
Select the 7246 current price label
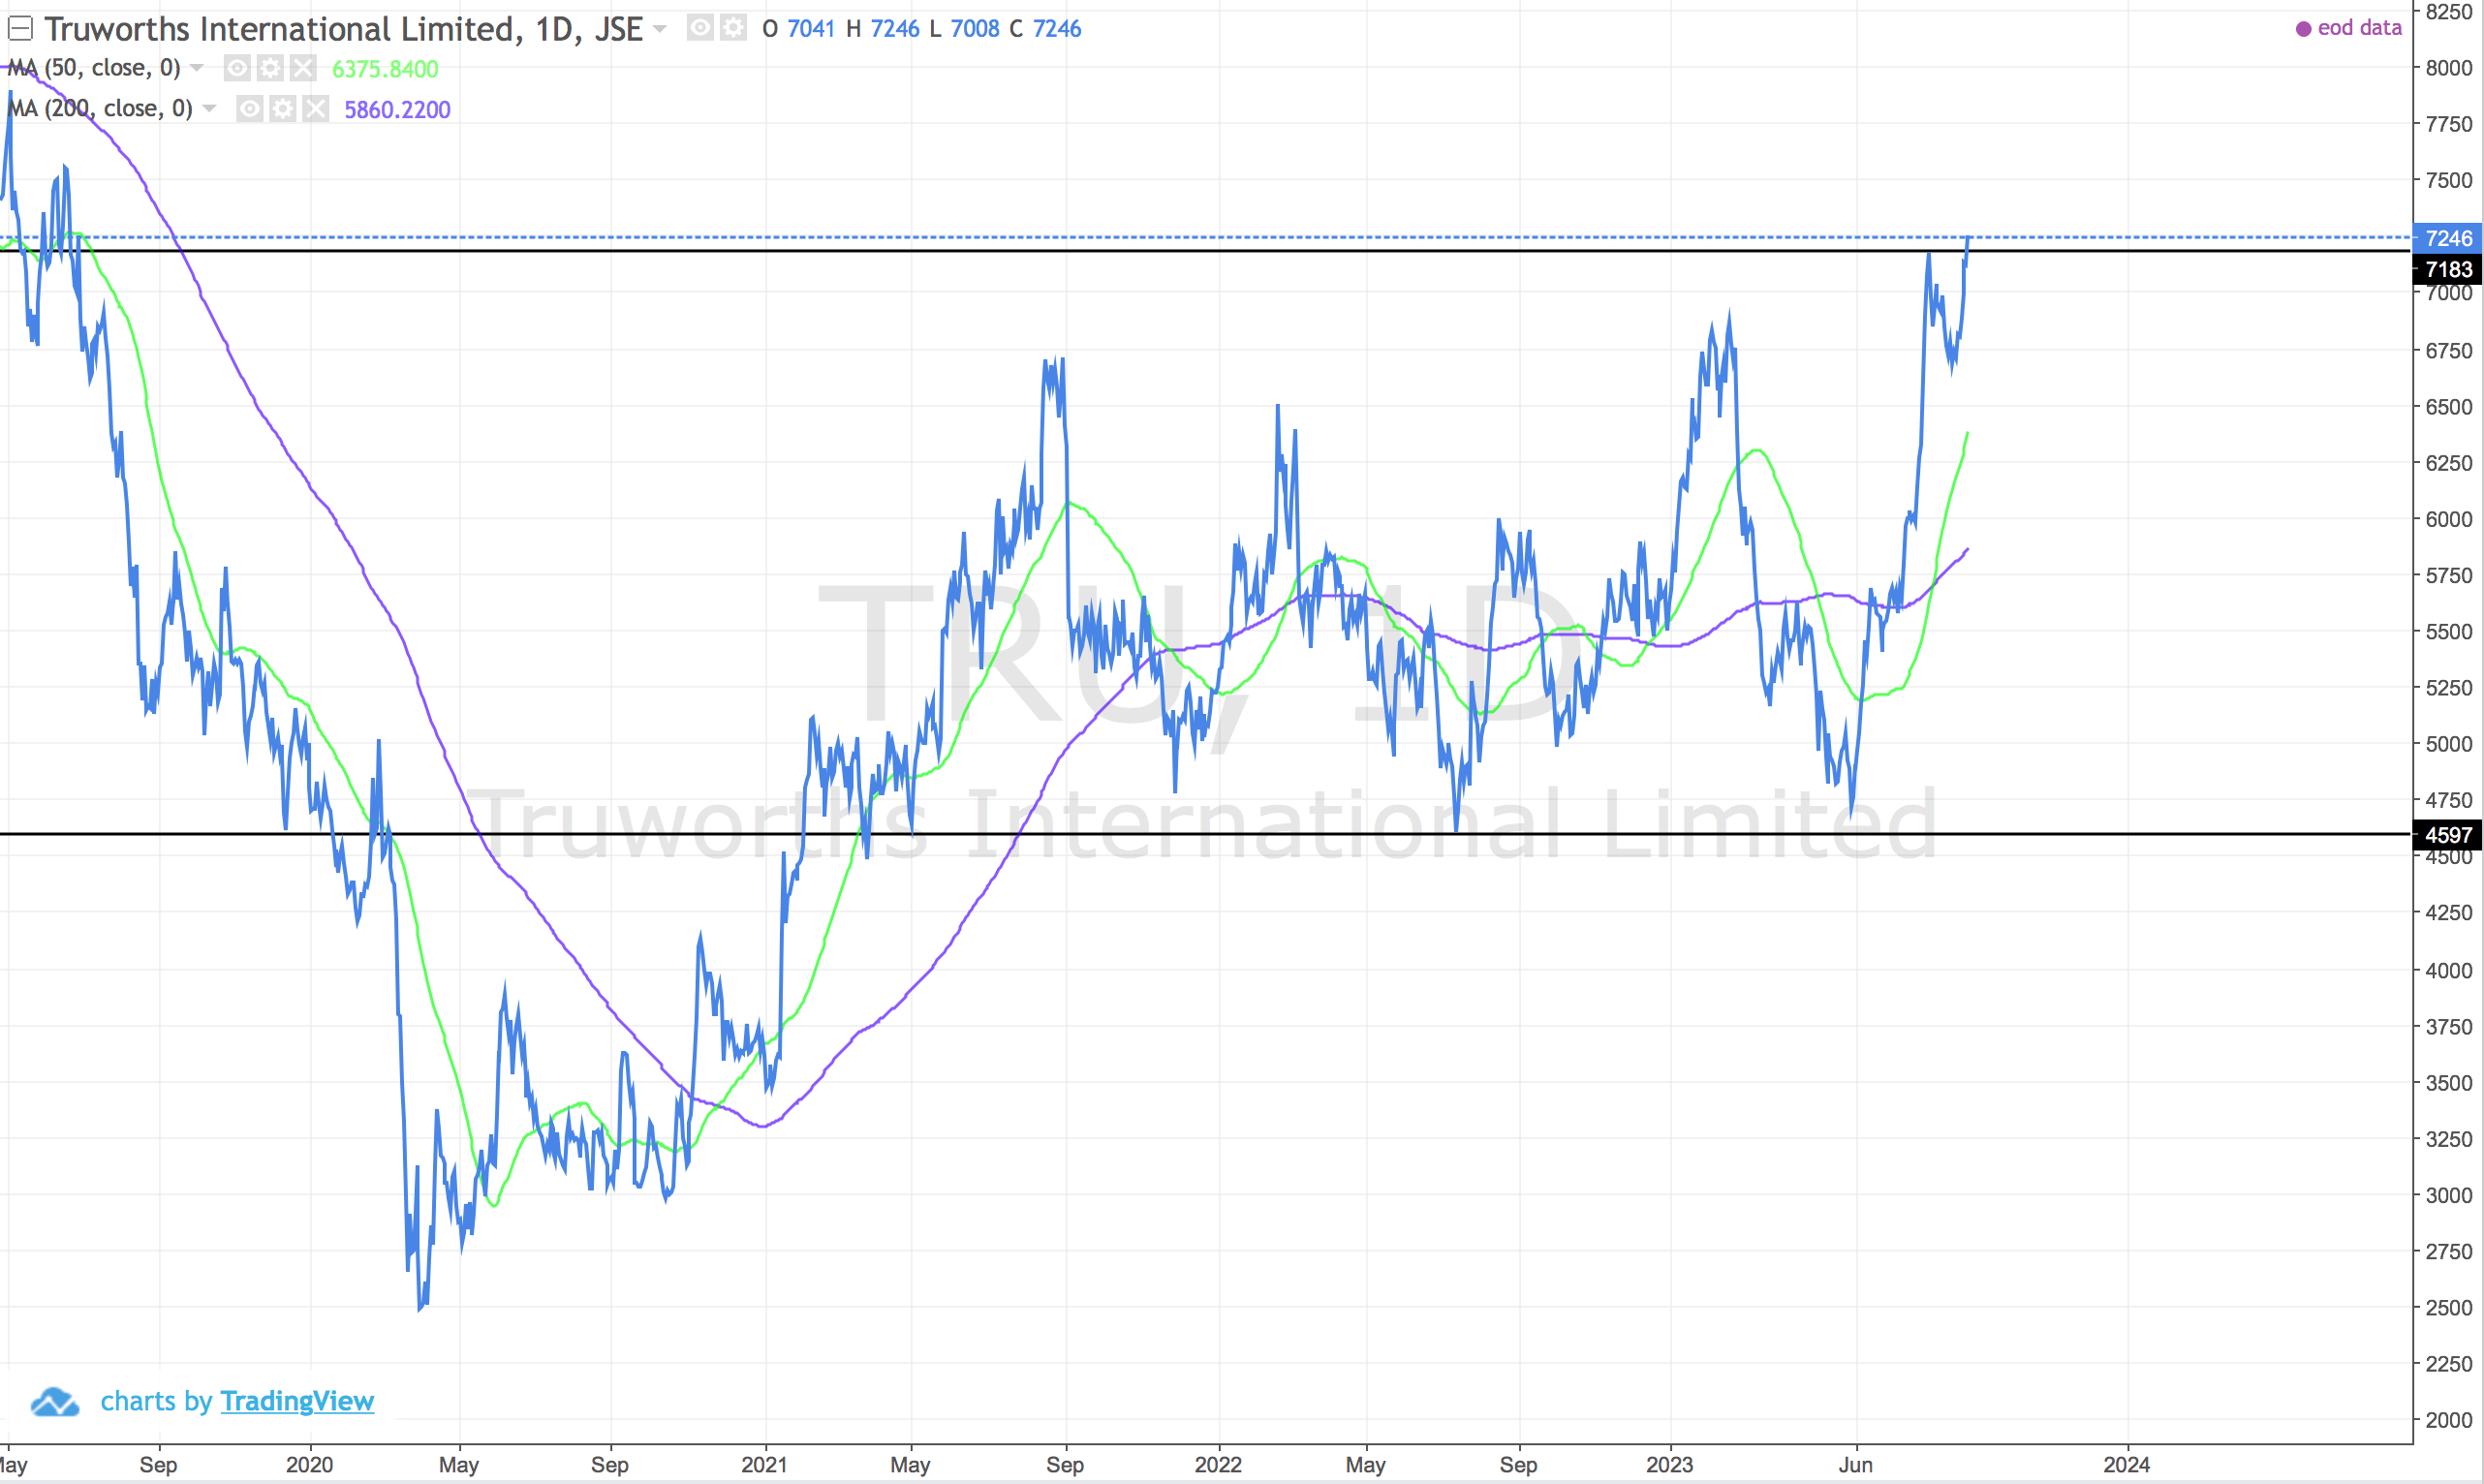(x=2448, y=238)
